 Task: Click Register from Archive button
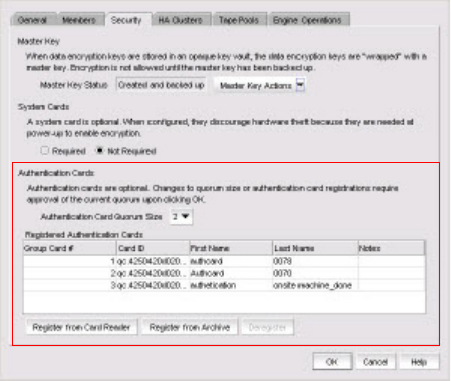[190, 327]
